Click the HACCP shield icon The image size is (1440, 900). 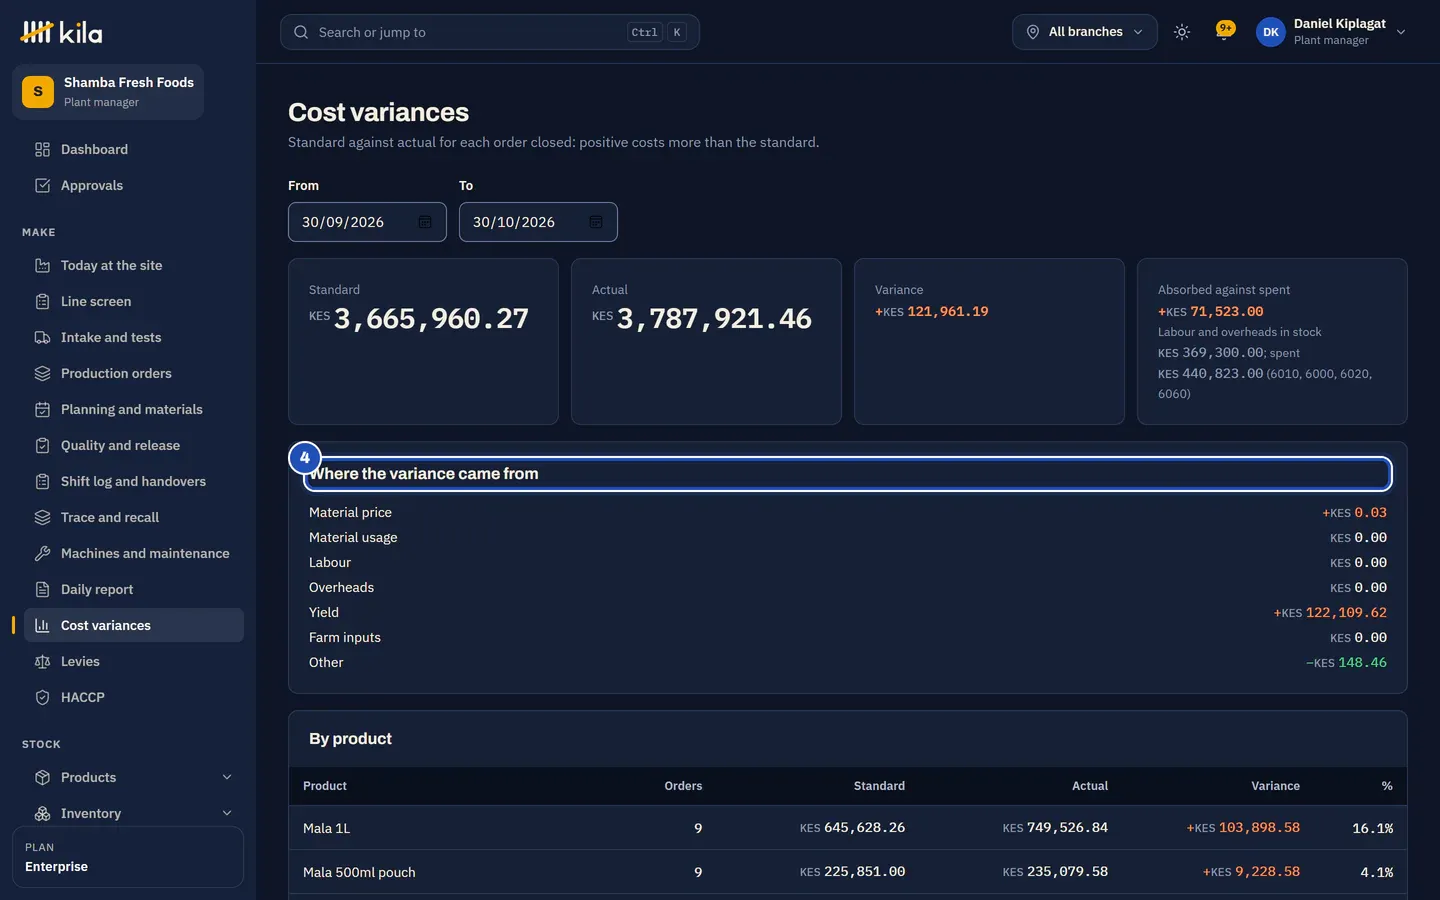42,697
